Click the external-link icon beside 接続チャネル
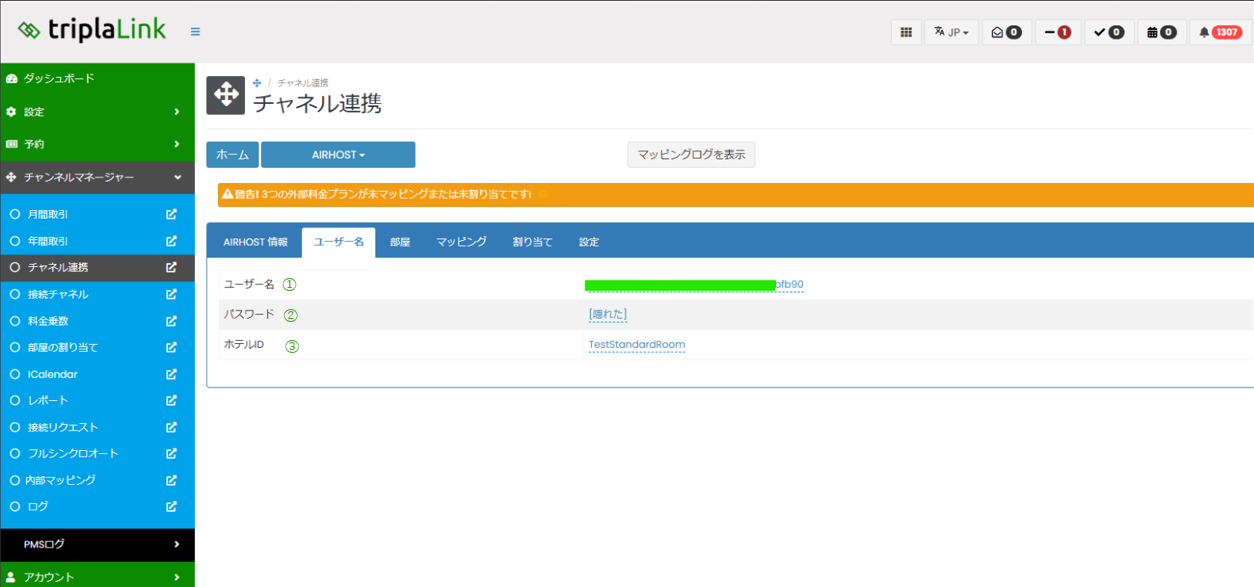 coord(172,294)
